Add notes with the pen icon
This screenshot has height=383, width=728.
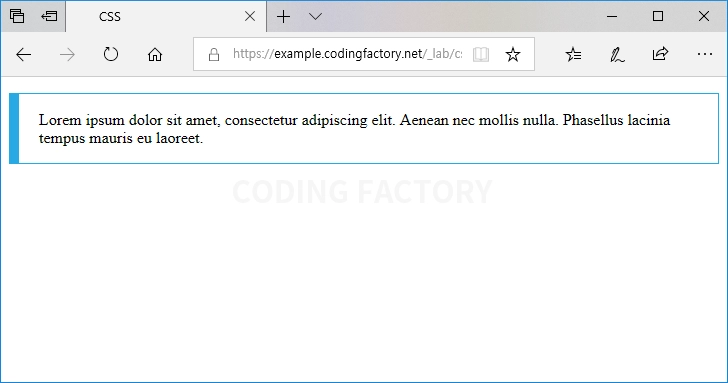[617, 55]
